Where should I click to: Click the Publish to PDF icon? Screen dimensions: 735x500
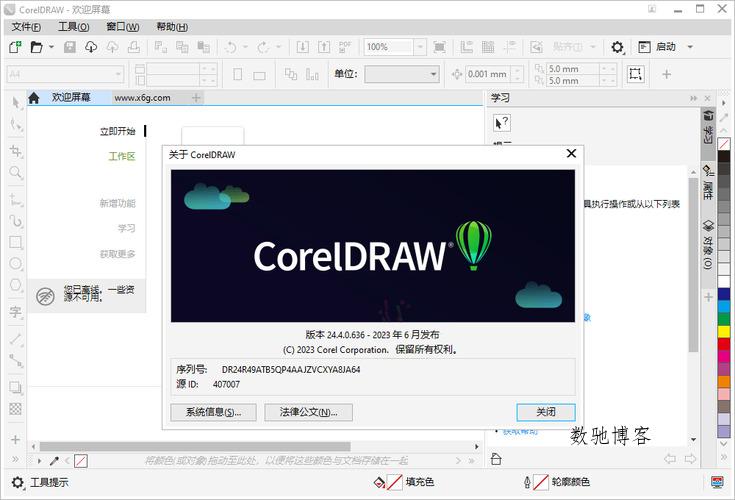click(345, 47)
